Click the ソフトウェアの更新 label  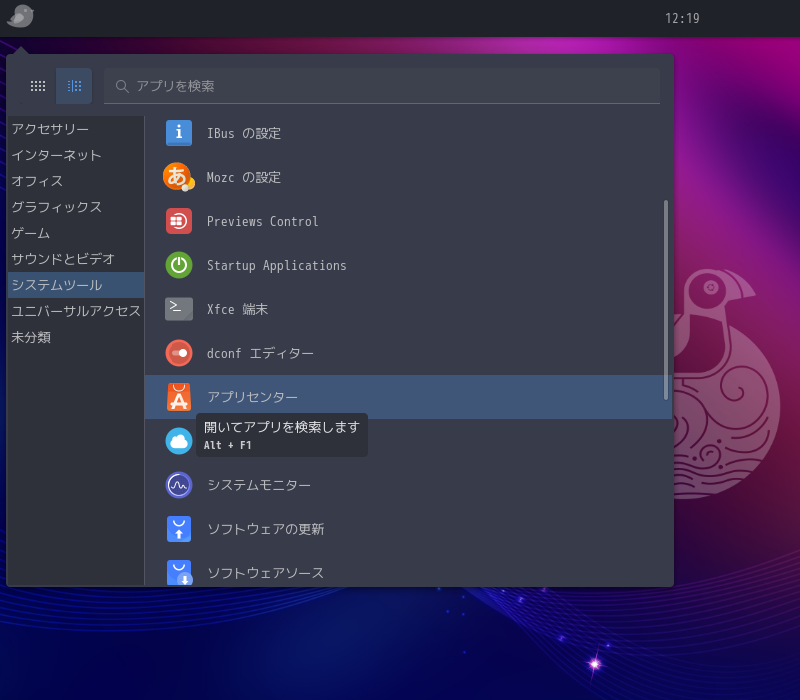point(265,529)
